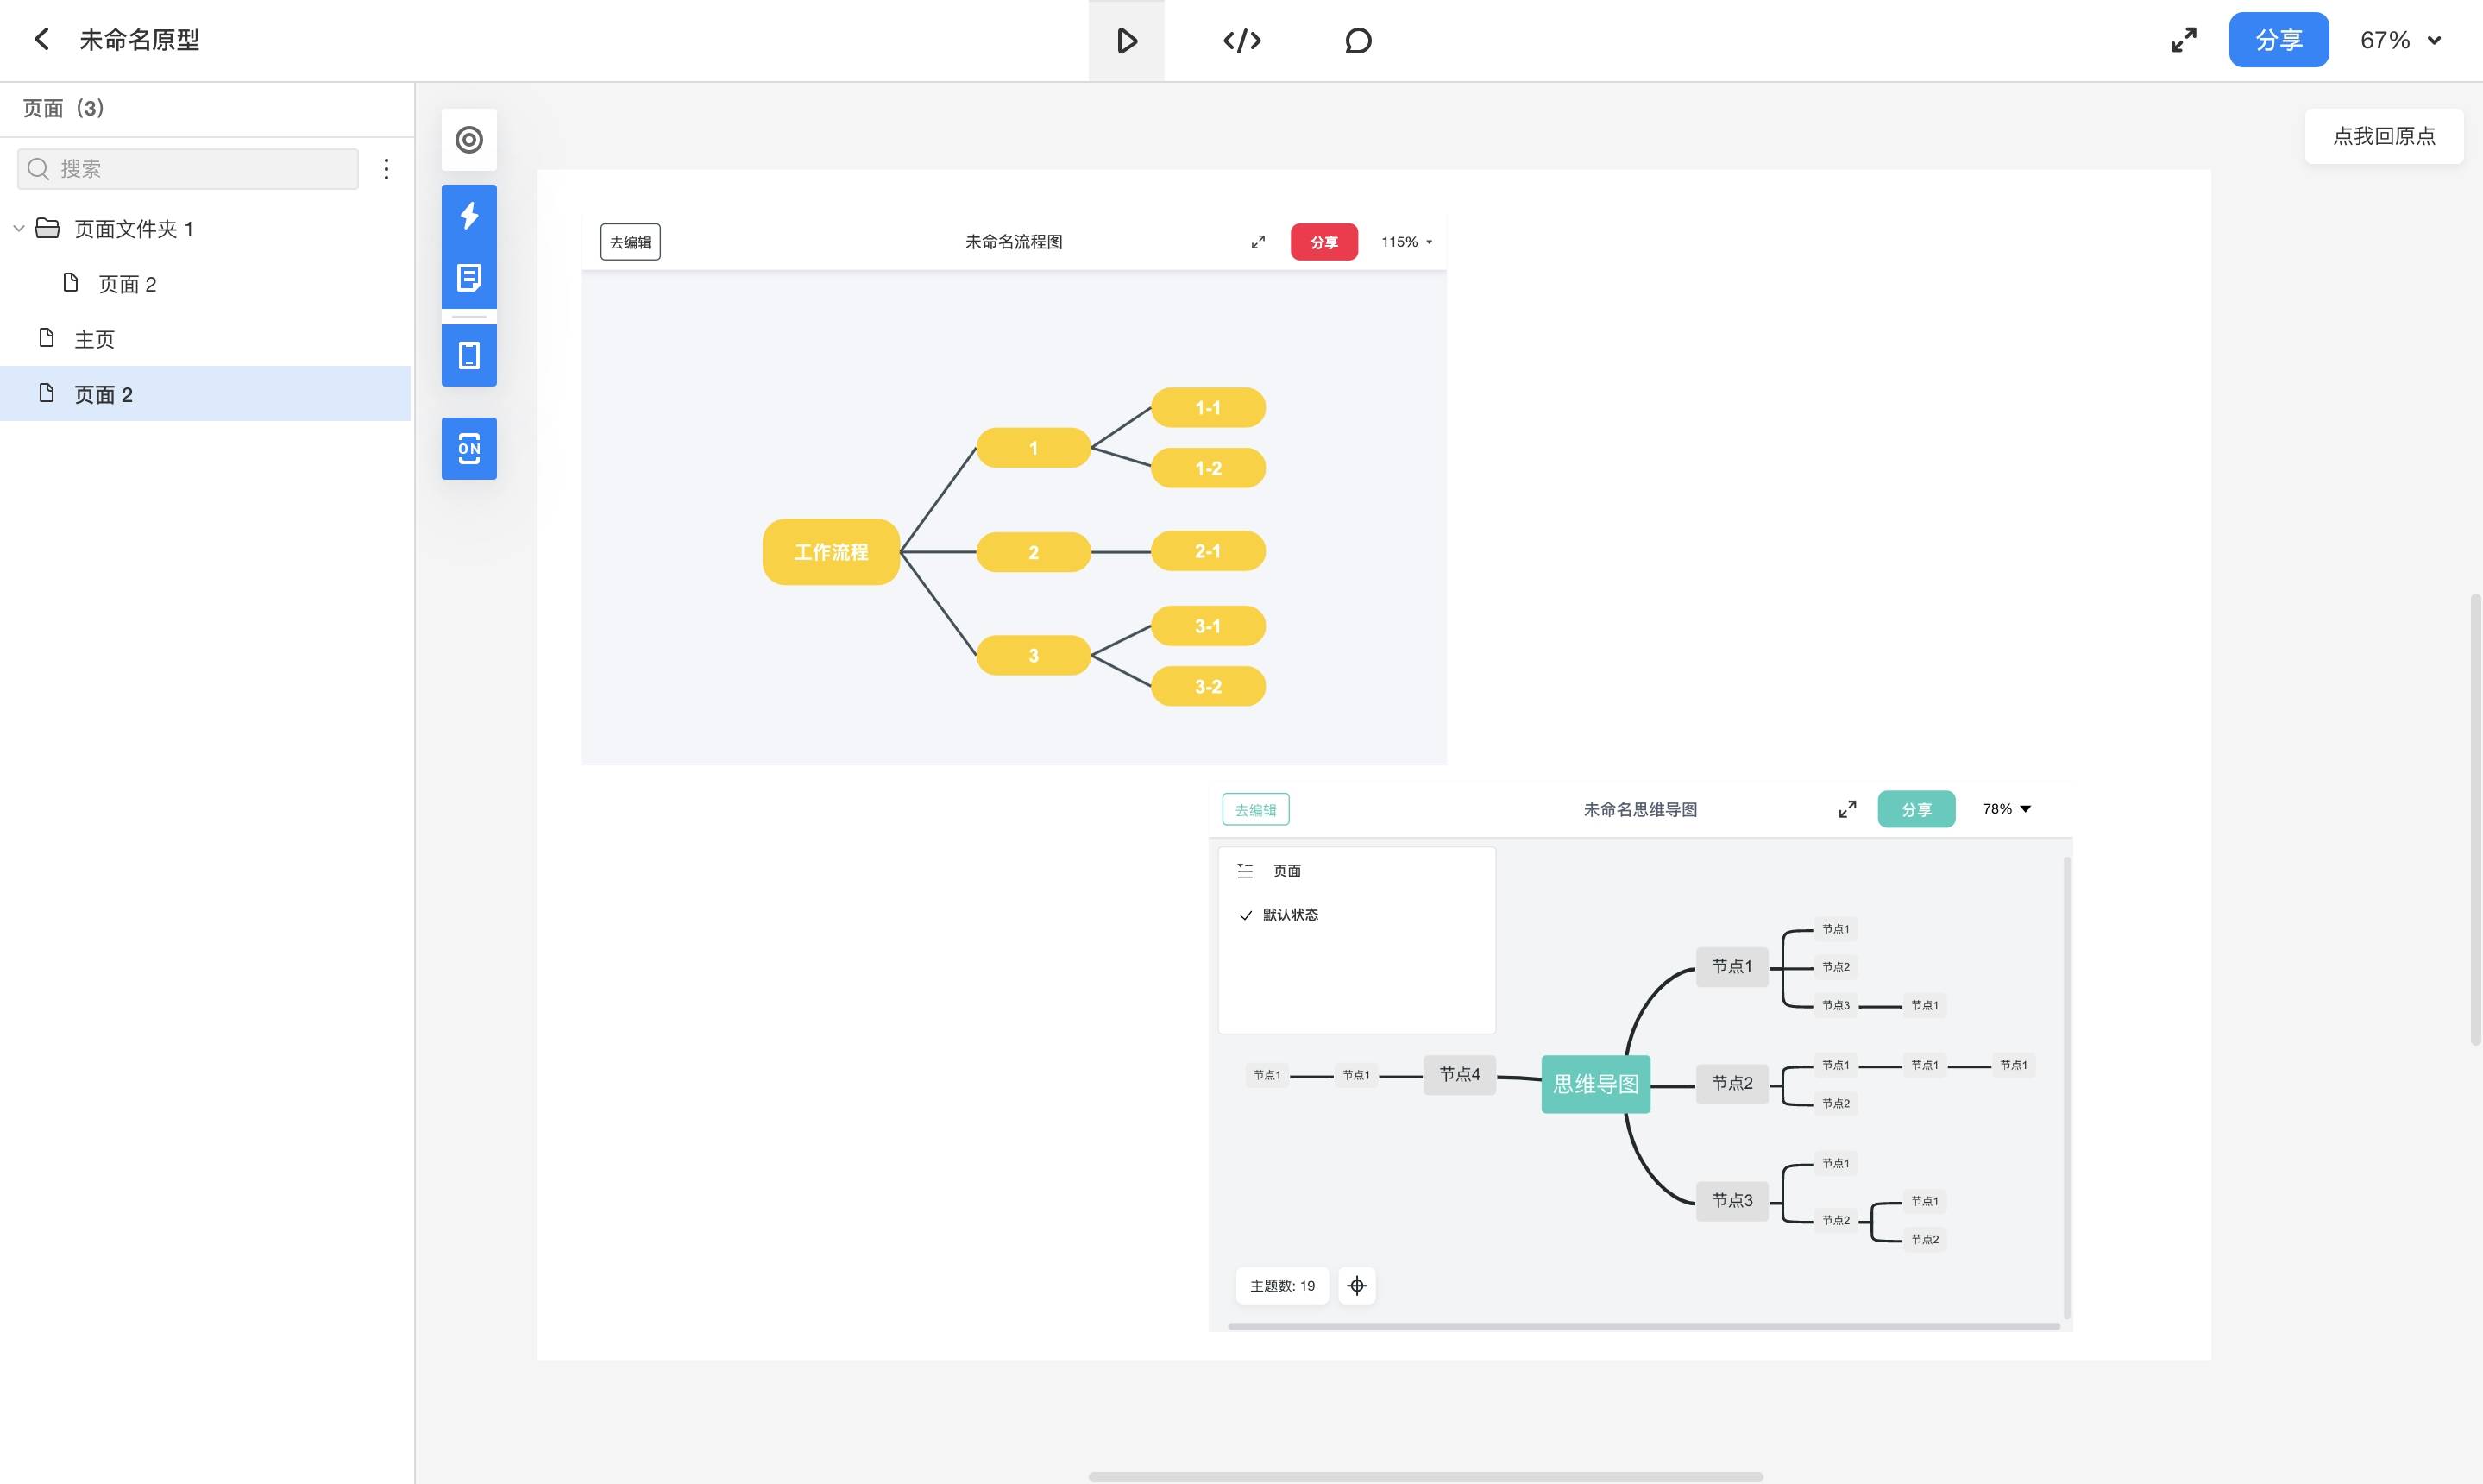Click the horizontal scrollbar at the bottom
Viewport: 2483px width, 1484px height.
[x=1425, y=1476]
